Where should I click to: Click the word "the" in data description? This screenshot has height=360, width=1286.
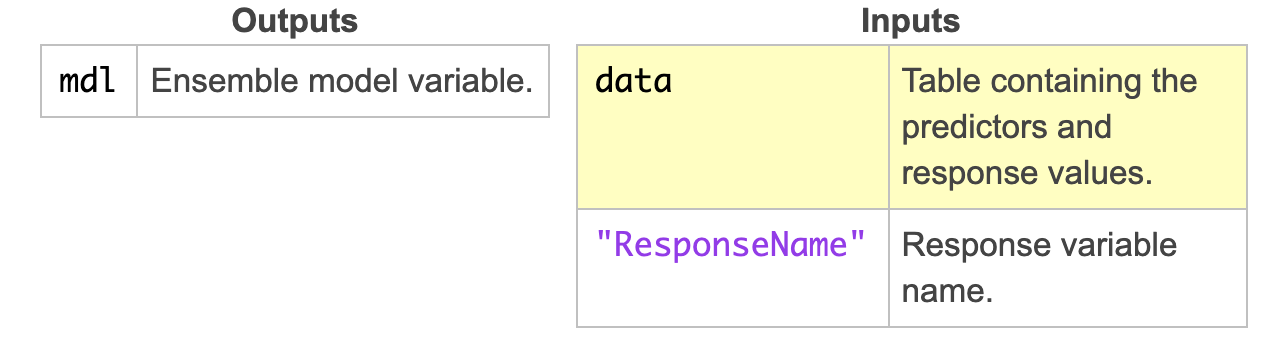pos(1171,81)
